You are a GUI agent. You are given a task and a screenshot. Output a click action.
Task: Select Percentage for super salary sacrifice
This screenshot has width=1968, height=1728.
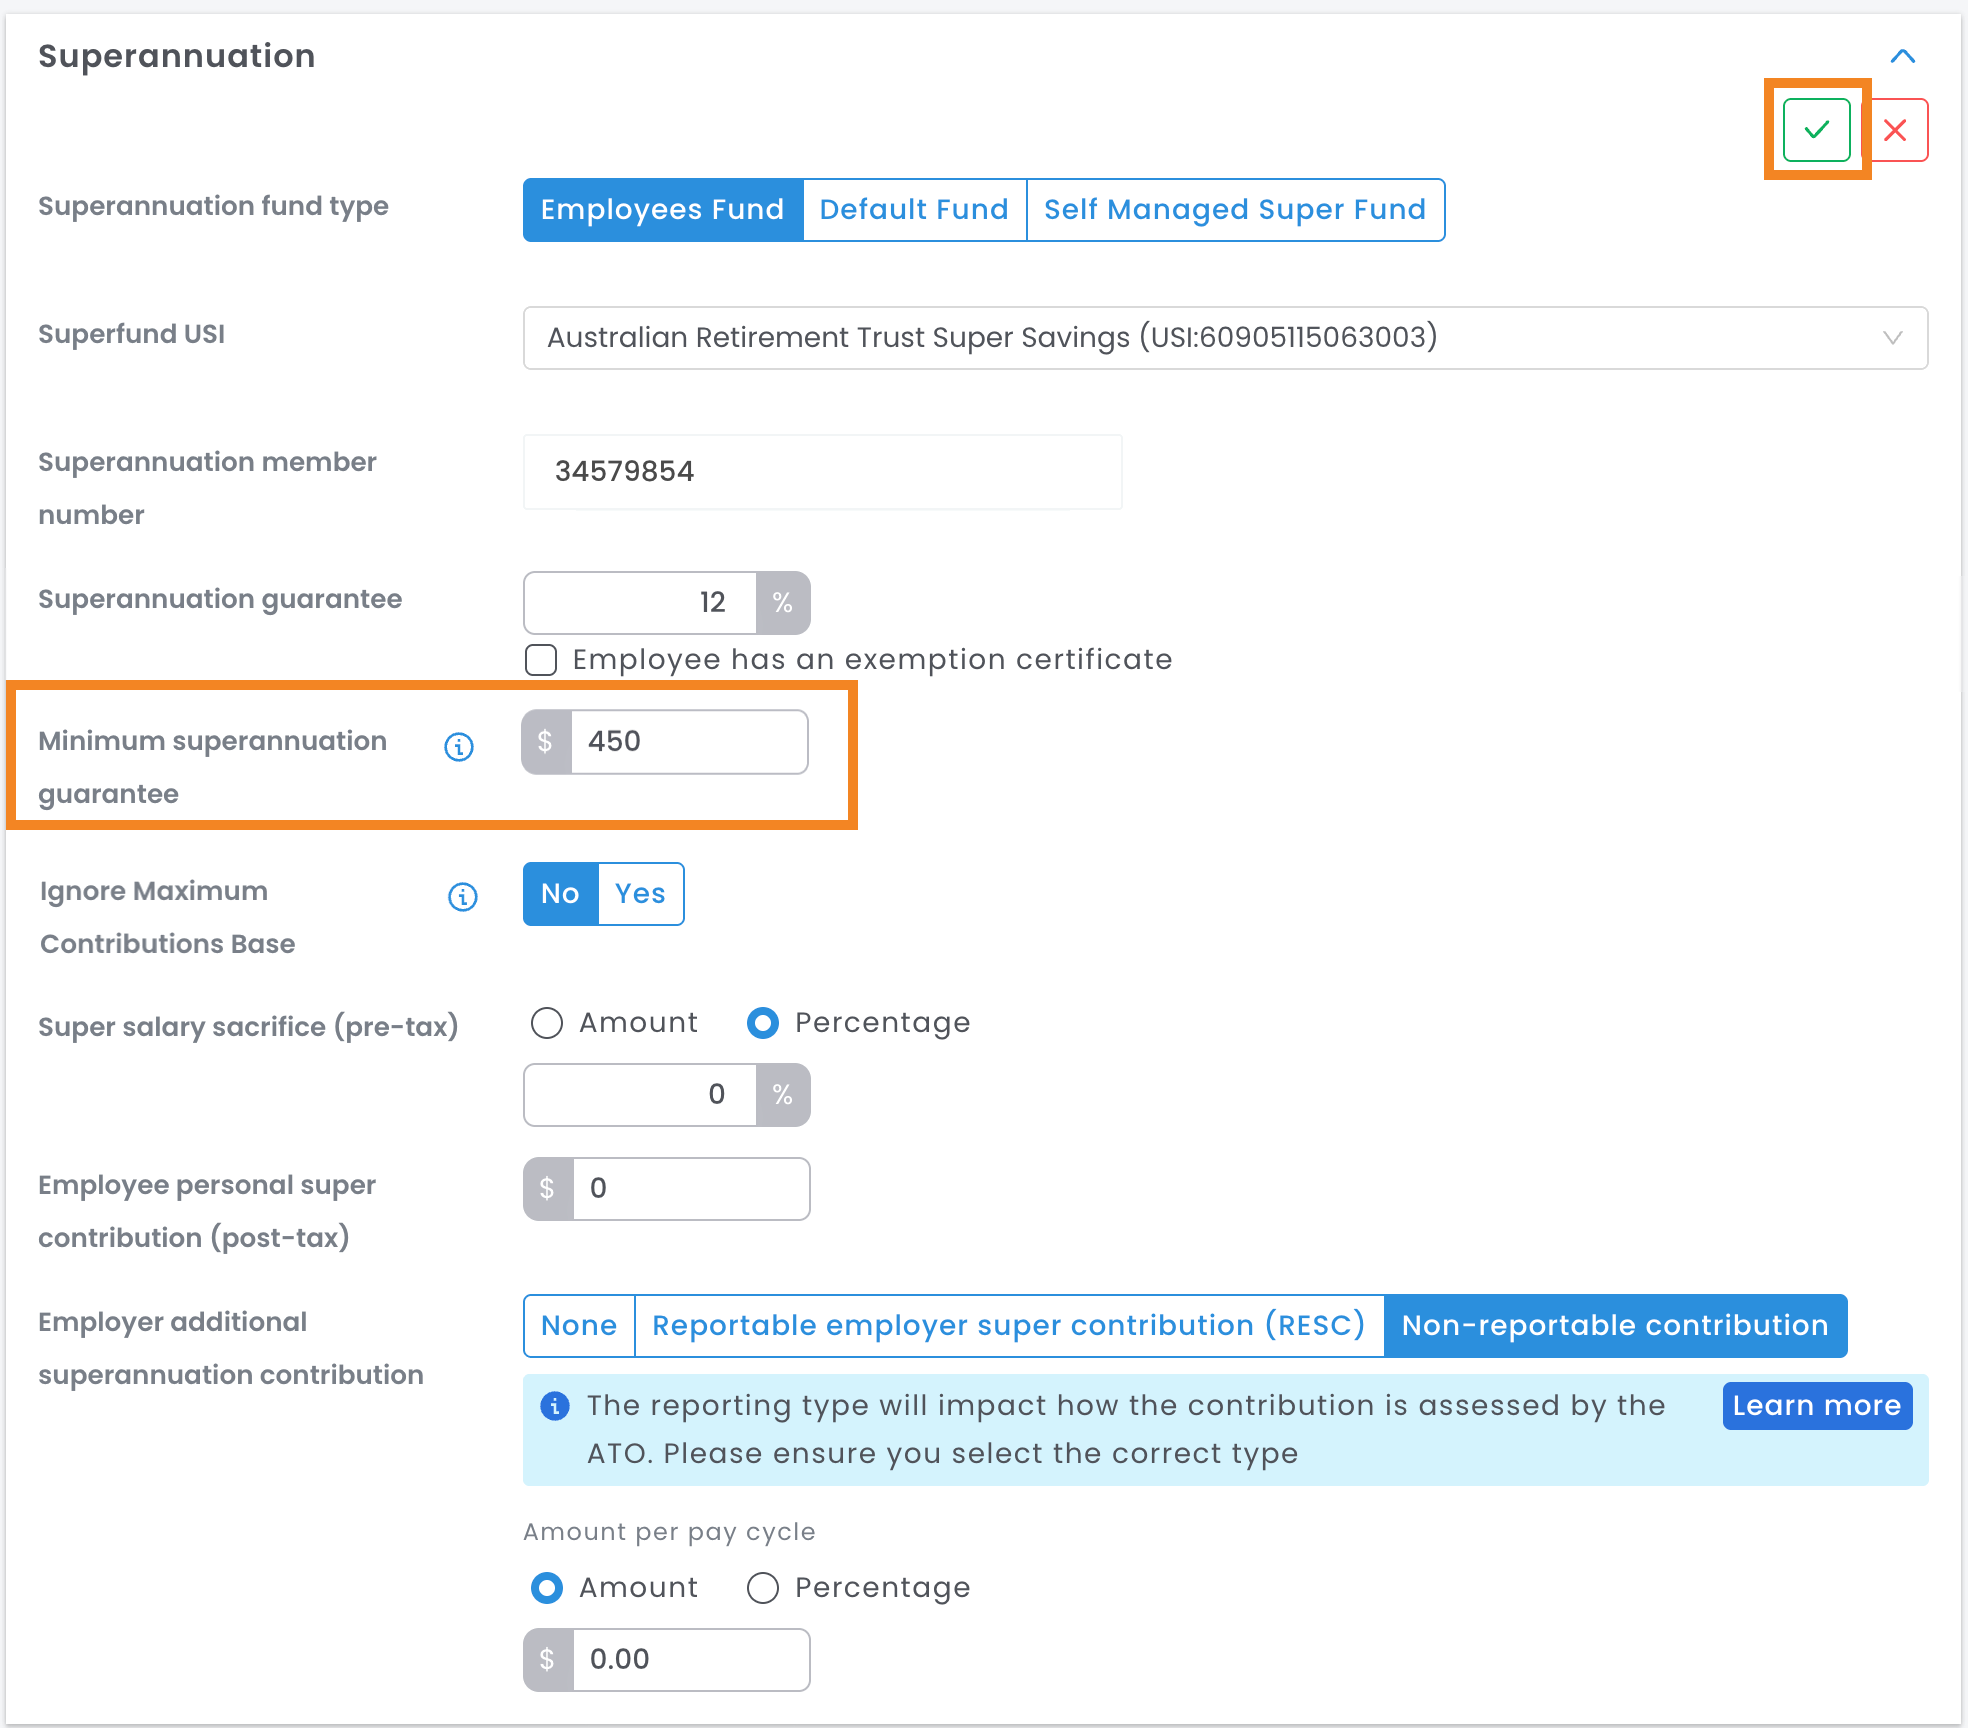(763, 1023)
